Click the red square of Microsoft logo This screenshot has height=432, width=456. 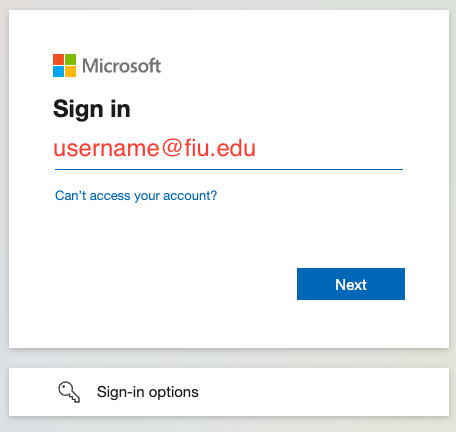point(58,59)
